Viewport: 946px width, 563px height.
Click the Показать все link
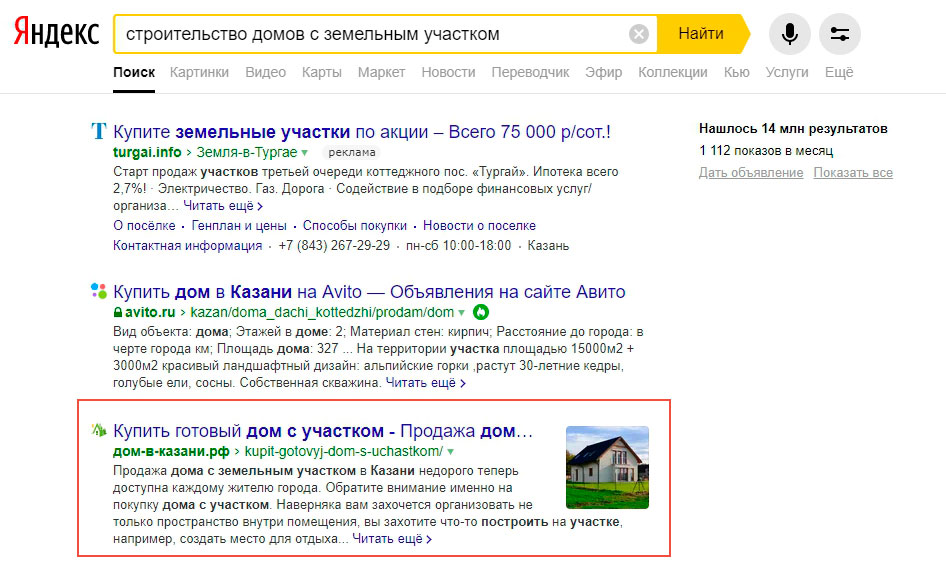coord(853,173)
